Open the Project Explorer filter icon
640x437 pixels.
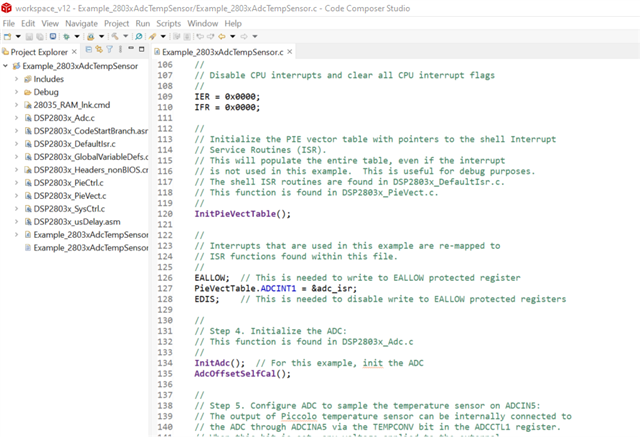point(109,49)
